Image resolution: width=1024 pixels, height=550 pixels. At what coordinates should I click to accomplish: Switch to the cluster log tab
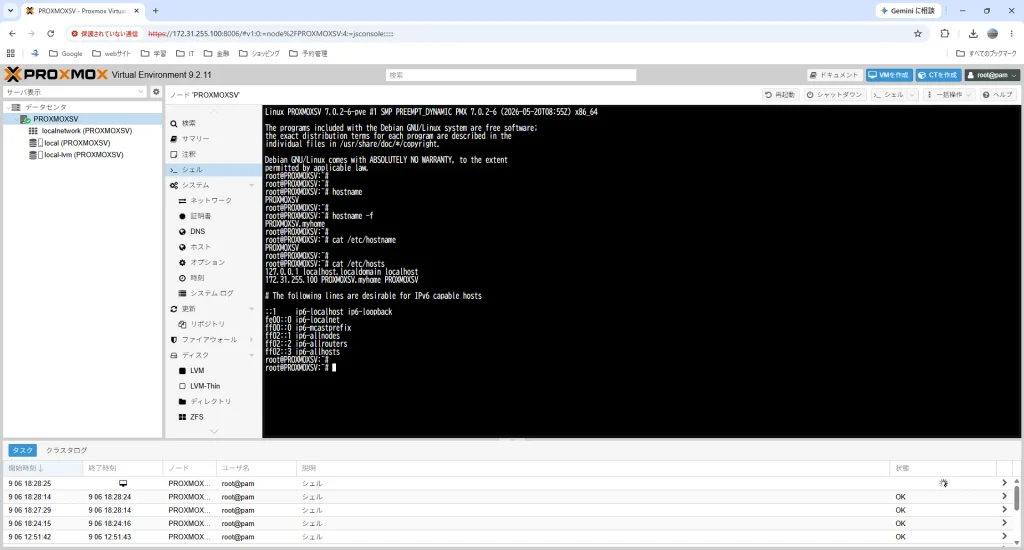(x=67, y=450)
